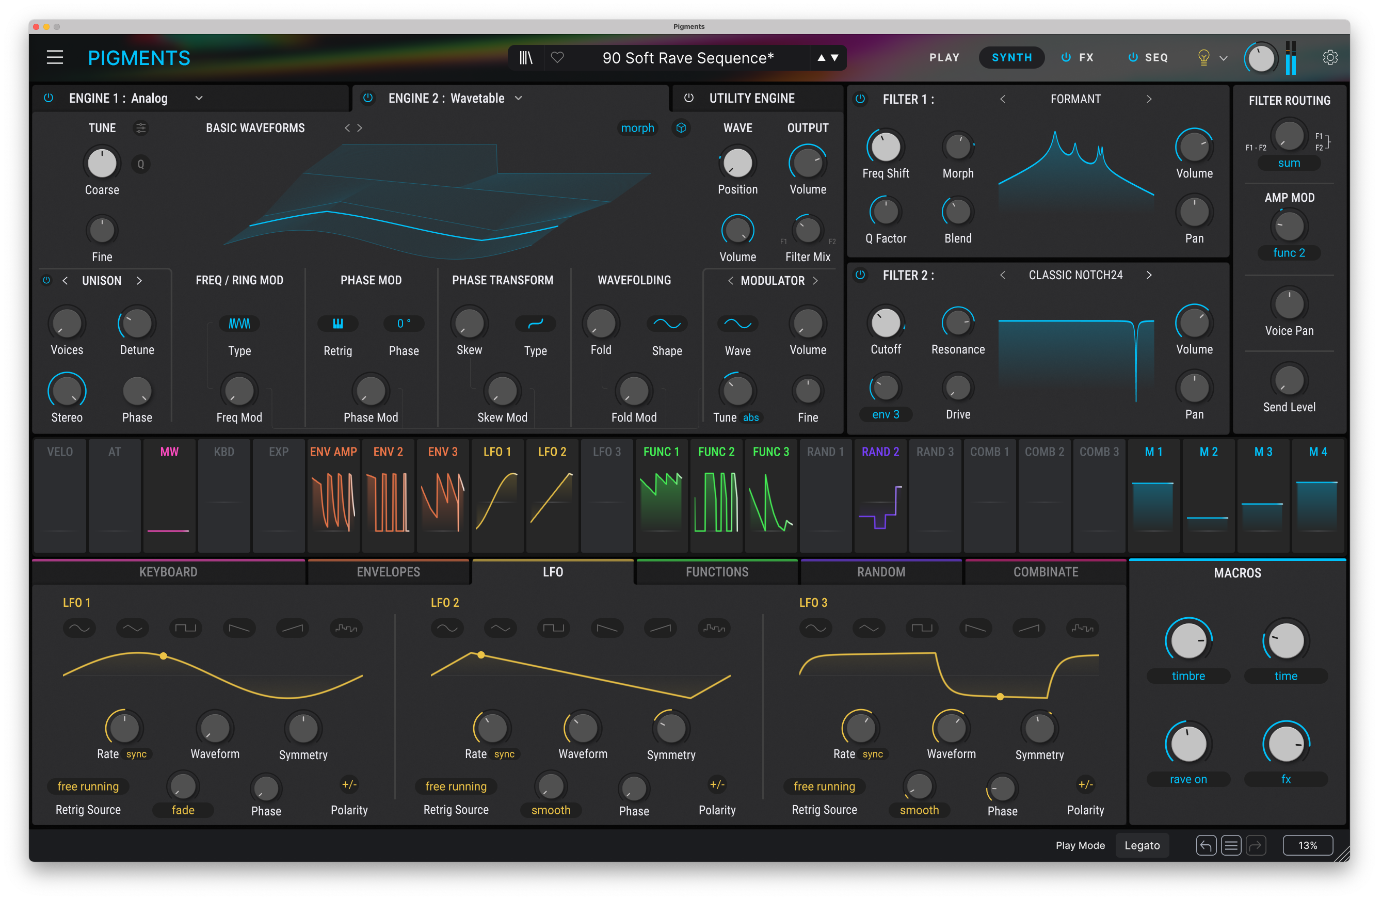
Task: Click the Tune quantize settings icon
Action: (141, 128)
